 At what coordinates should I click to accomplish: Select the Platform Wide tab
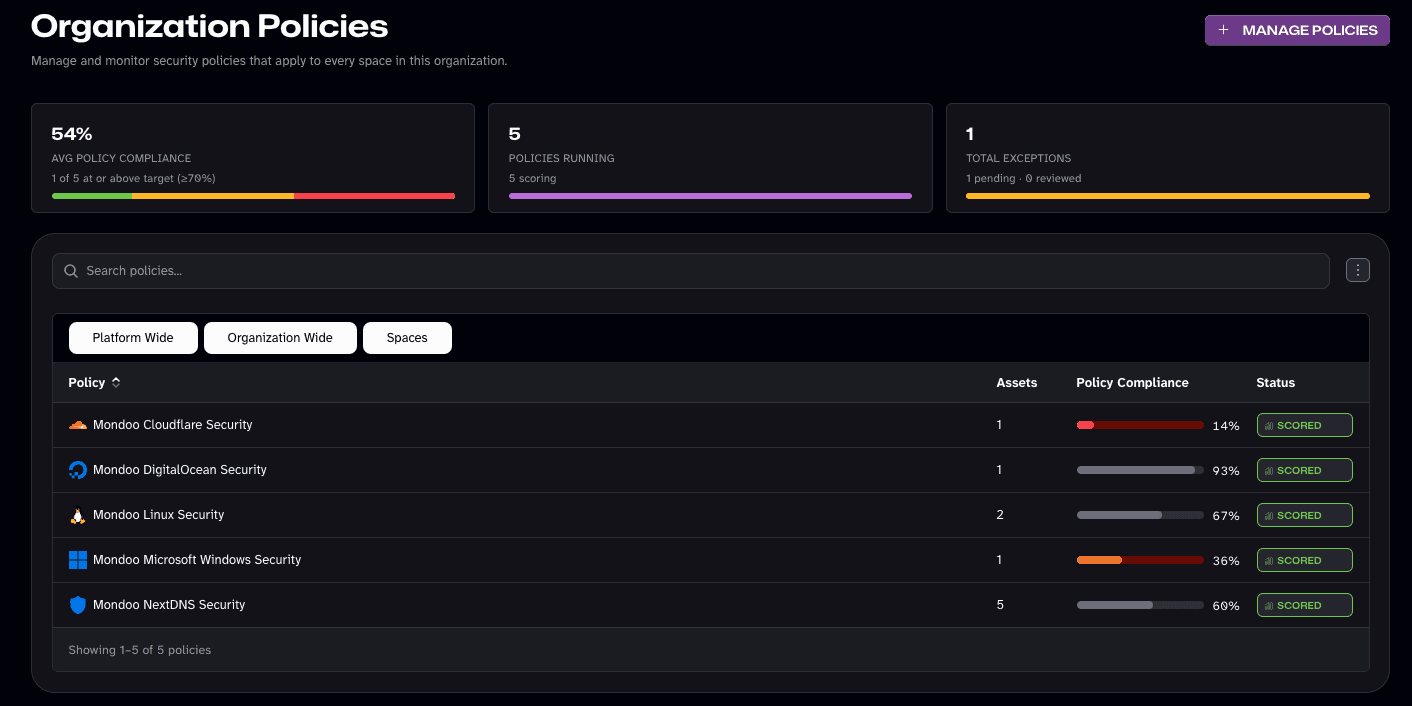point(133,338)
